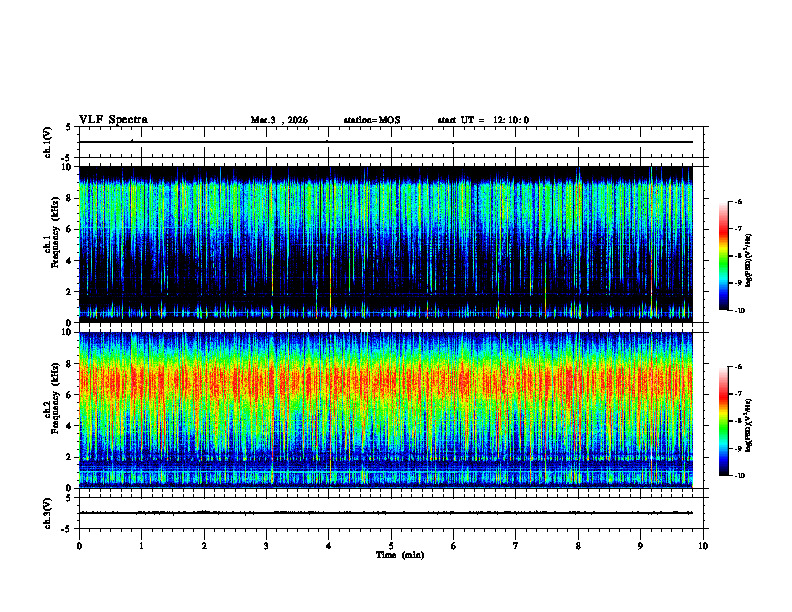Viewport: 792px width, 612px height.
Task: Click the ch.1 voltage waveform trace
Action: (385, 142)
